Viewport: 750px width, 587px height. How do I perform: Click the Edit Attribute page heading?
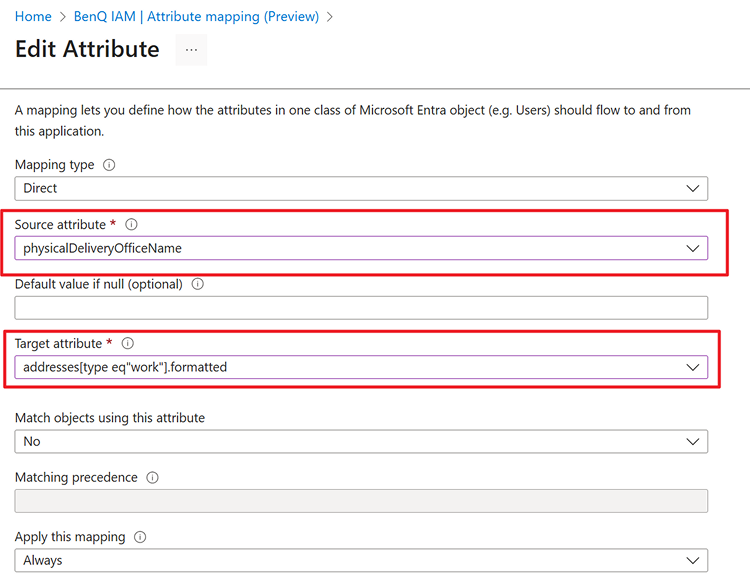point(87,50)
